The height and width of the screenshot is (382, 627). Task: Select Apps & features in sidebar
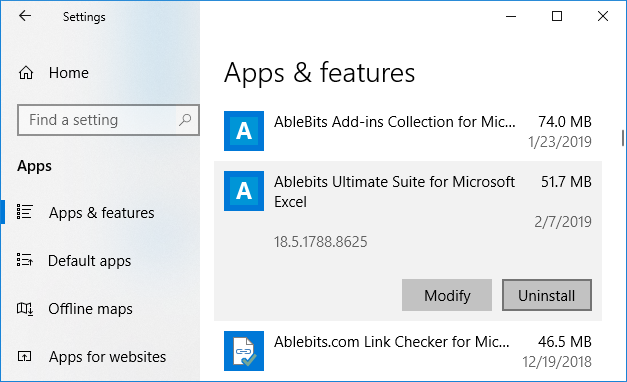point(102,213)
